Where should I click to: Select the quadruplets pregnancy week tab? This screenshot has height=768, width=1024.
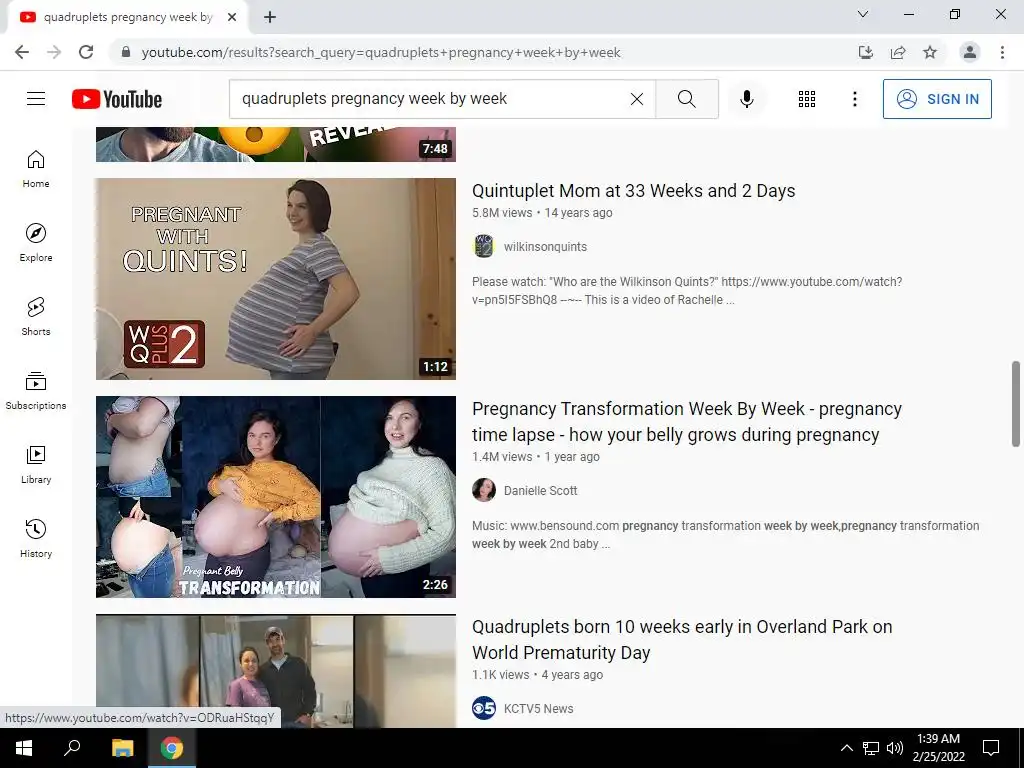click(x=128, y=18)
